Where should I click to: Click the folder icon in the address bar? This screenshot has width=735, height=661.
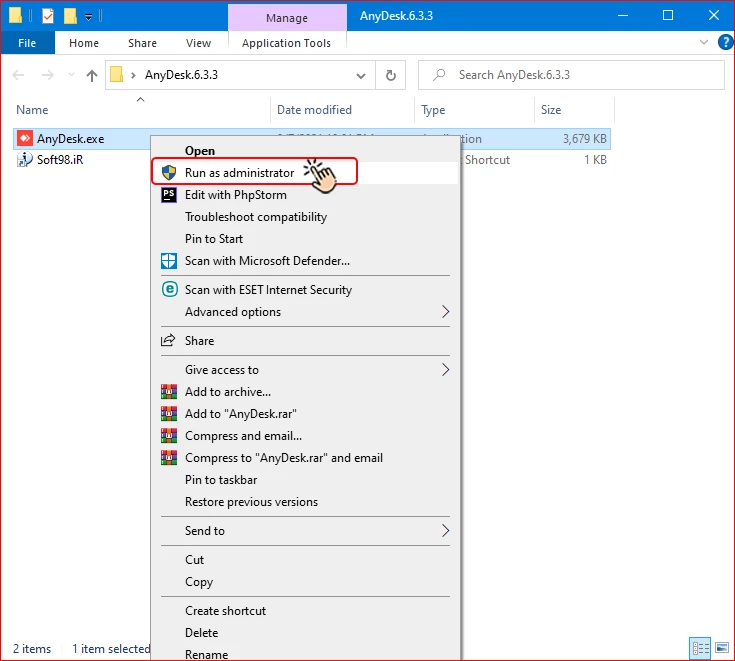tap(116, 75)
